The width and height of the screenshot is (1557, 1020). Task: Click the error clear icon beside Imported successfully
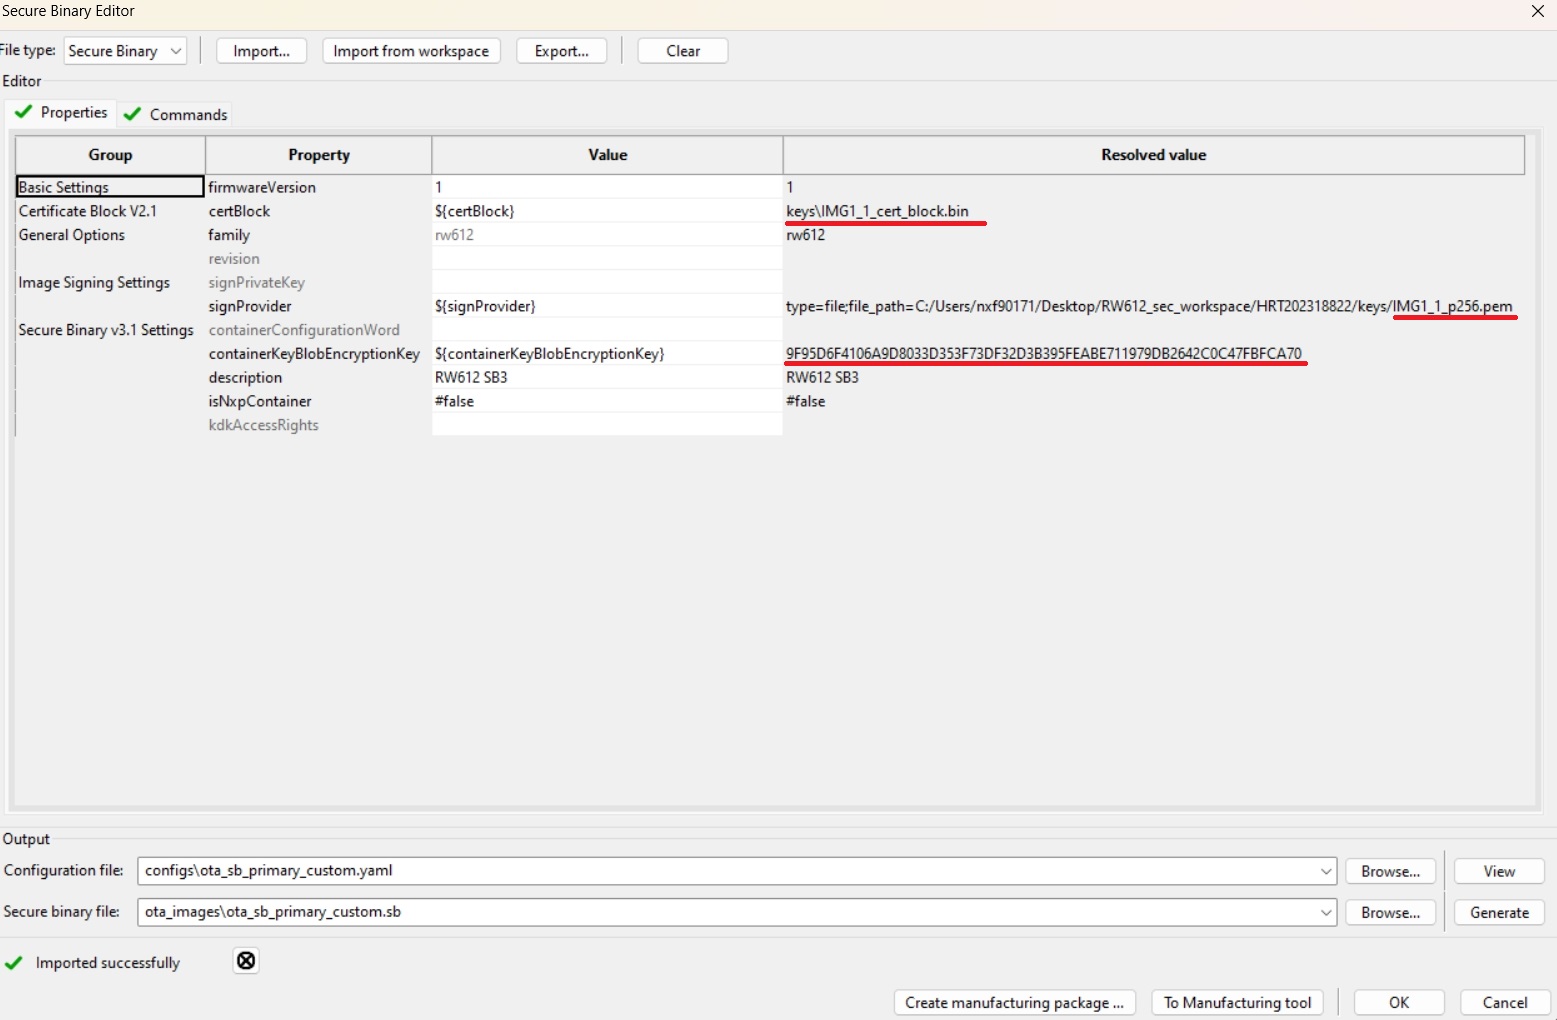point(246,961)
